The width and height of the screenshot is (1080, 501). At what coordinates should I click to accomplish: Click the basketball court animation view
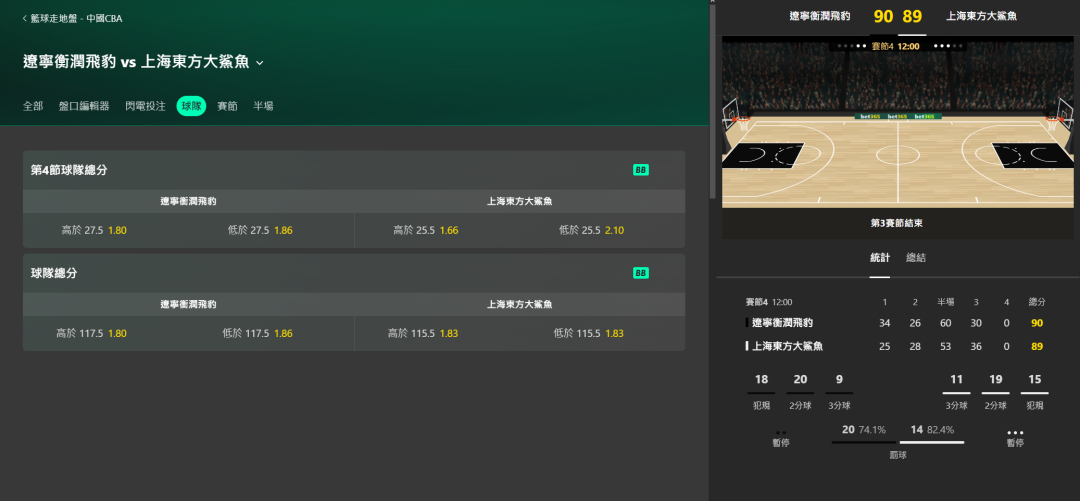tap(898, 122)
